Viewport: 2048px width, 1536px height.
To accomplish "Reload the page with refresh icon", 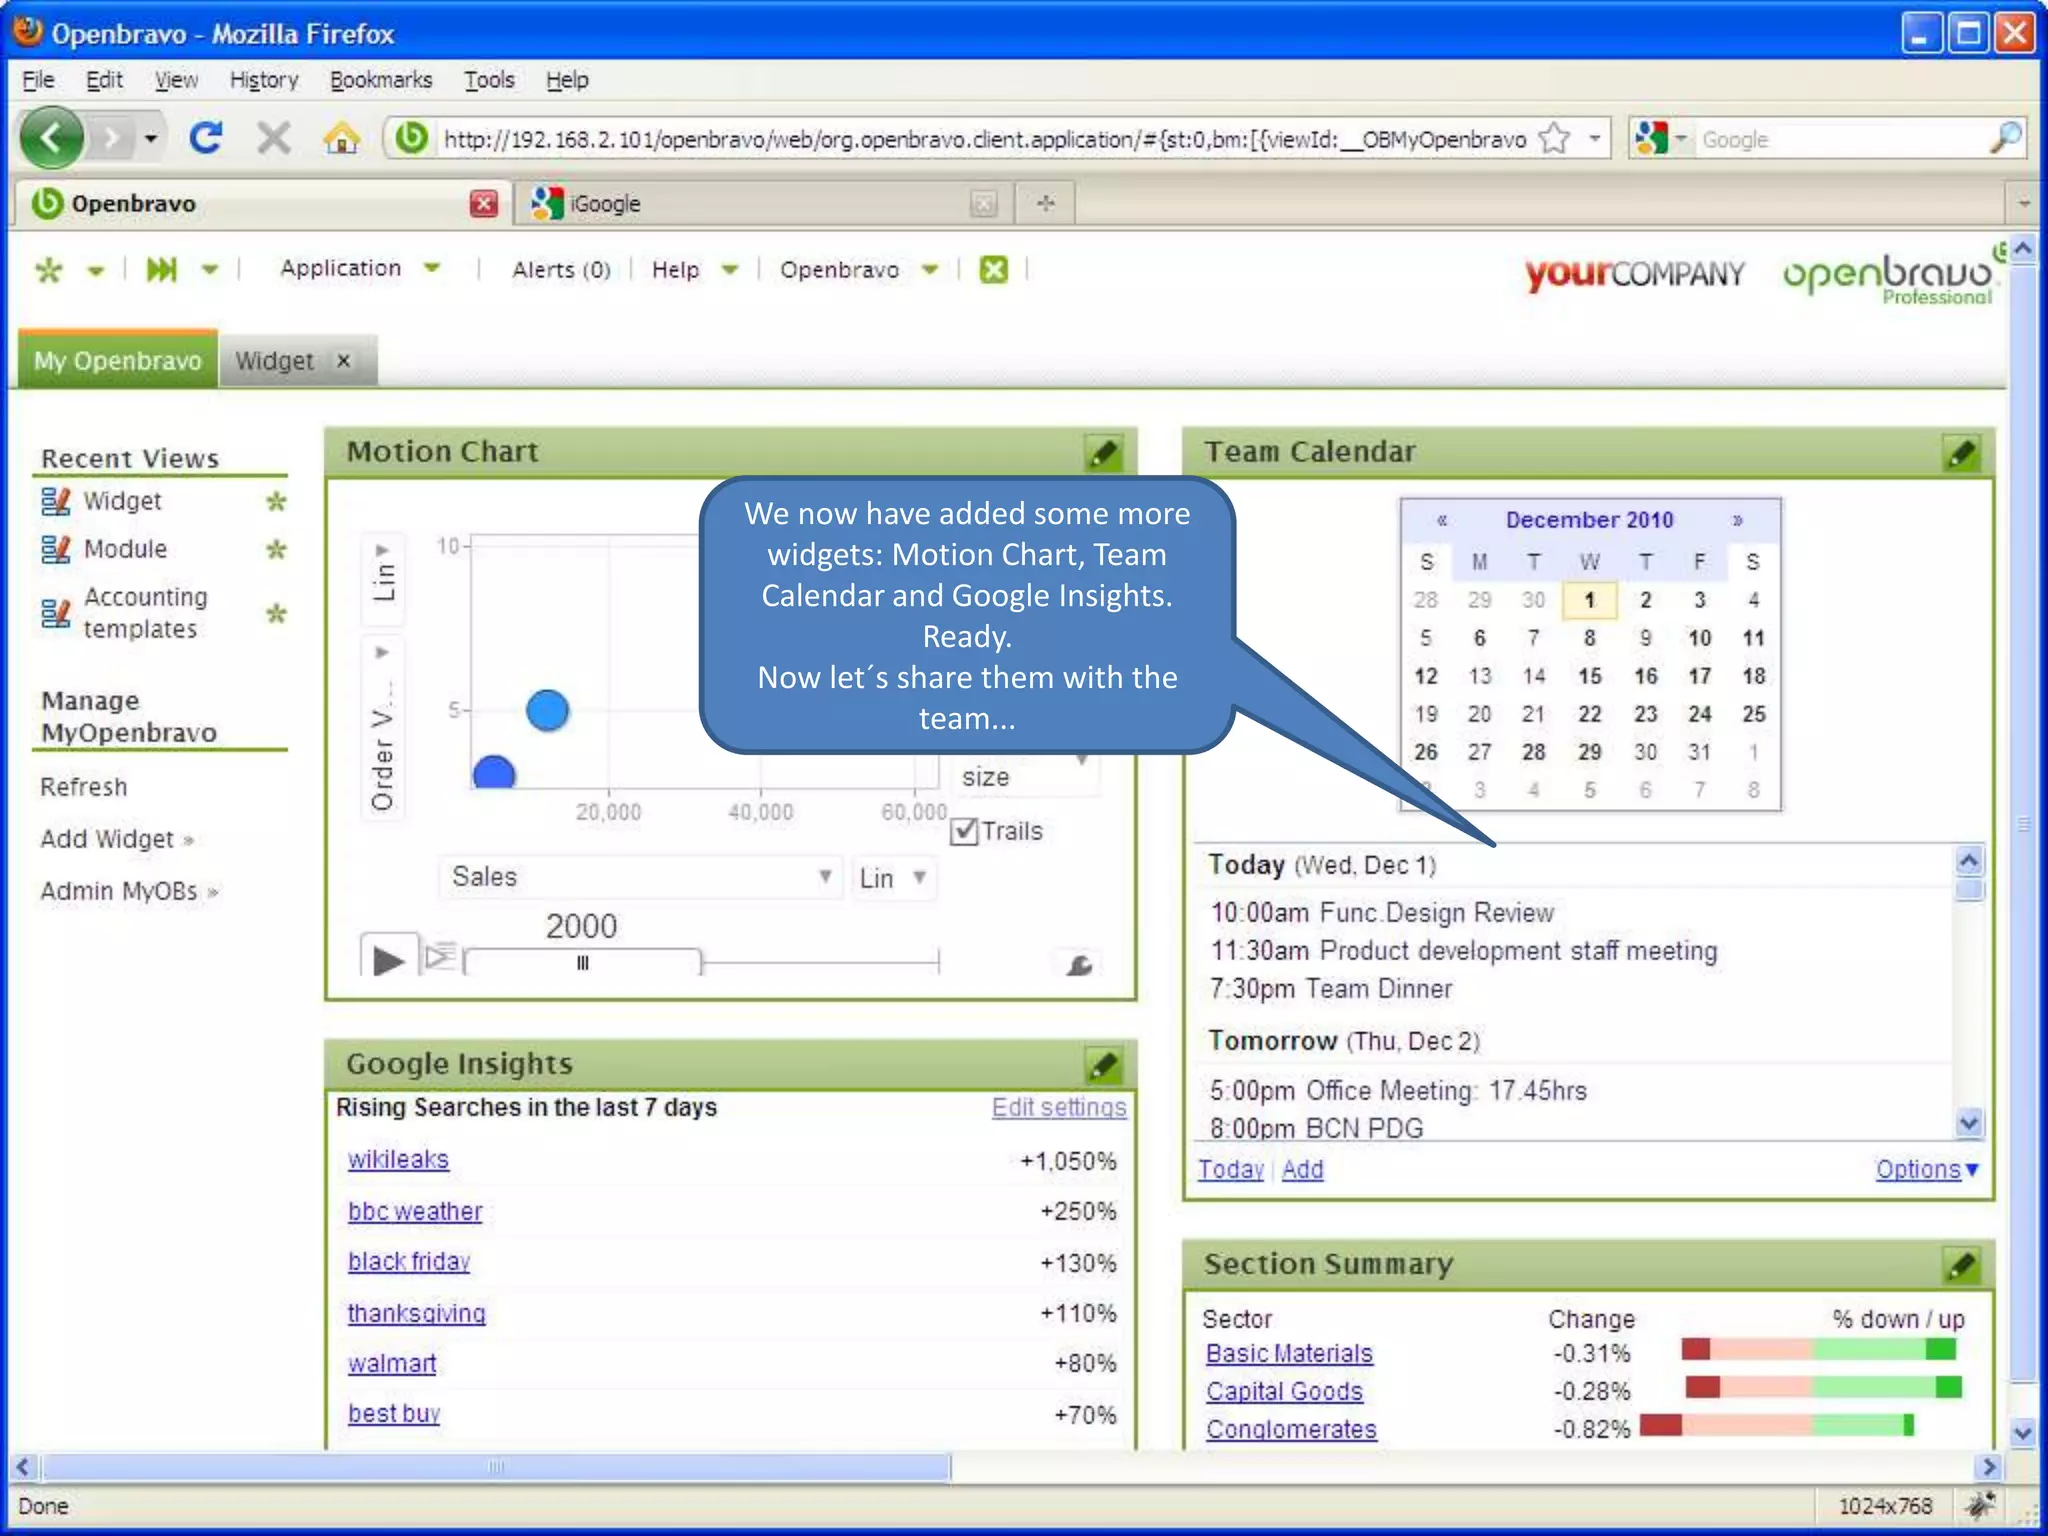I will click(207, 138).
